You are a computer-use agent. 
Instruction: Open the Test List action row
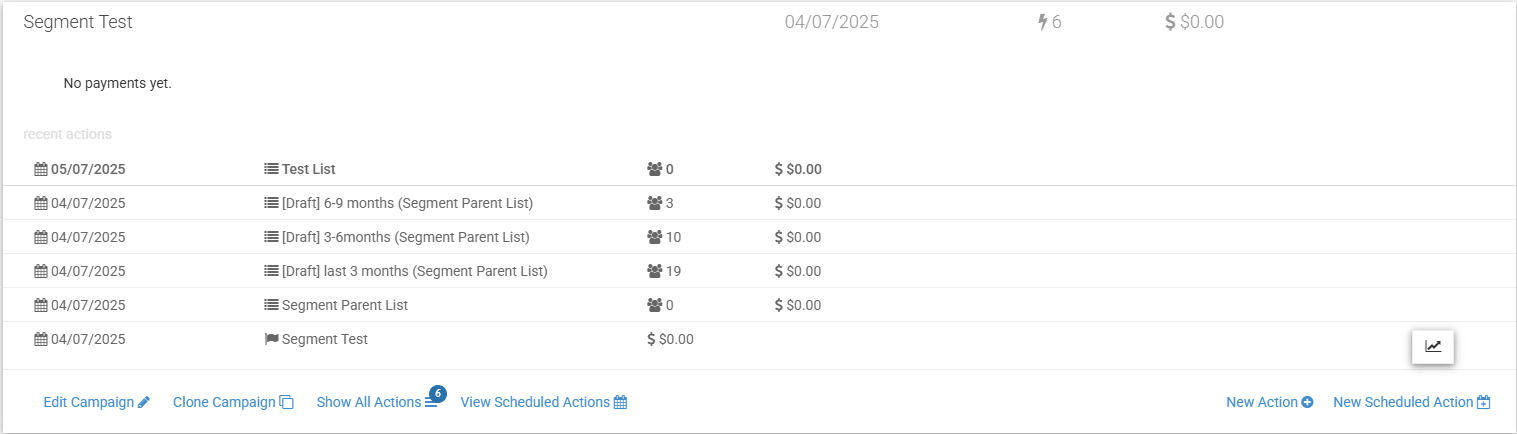pos(758,169)
